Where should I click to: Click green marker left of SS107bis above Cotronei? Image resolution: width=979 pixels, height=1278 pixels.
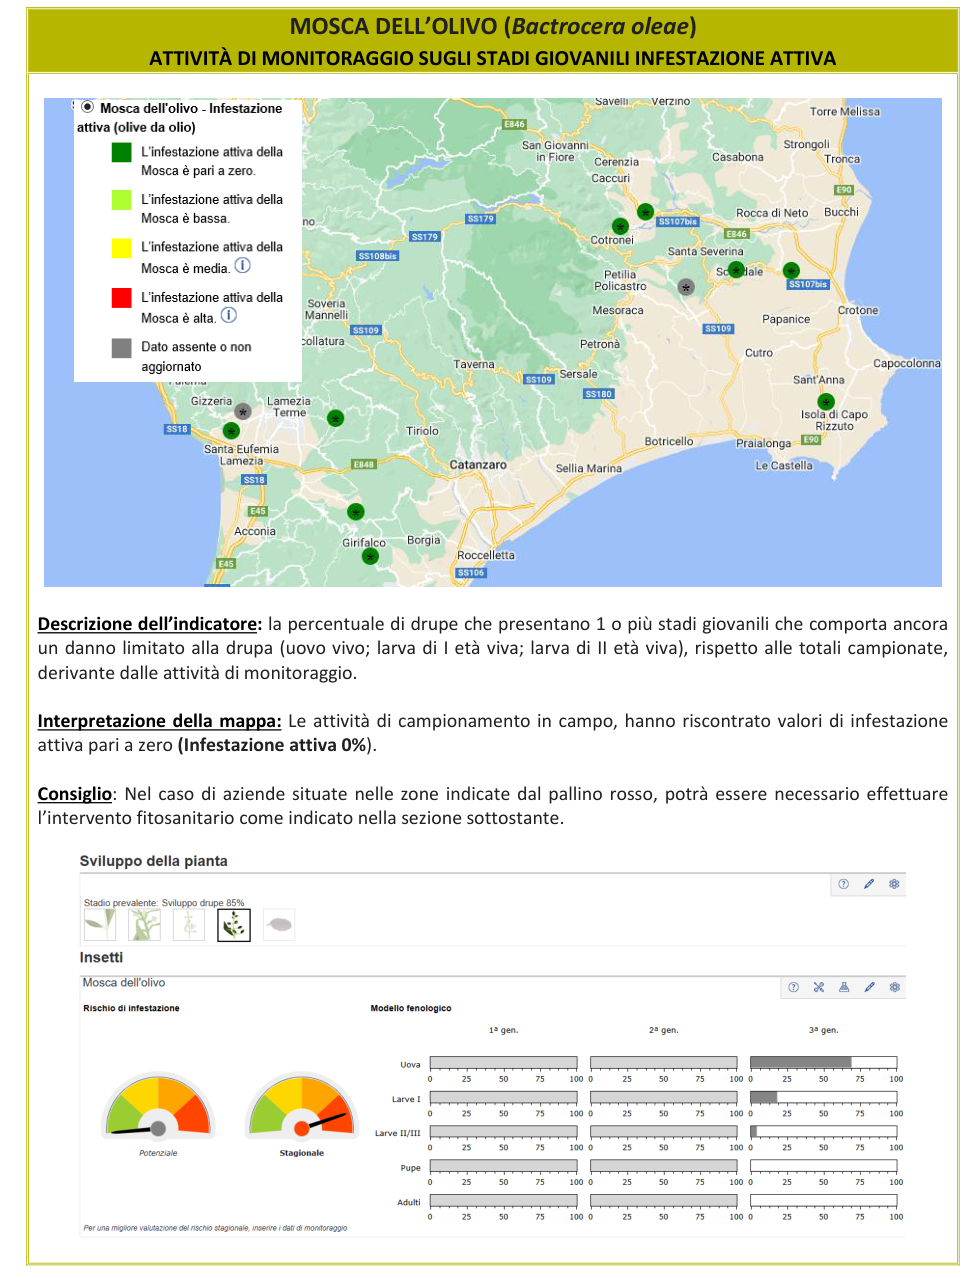645,212
